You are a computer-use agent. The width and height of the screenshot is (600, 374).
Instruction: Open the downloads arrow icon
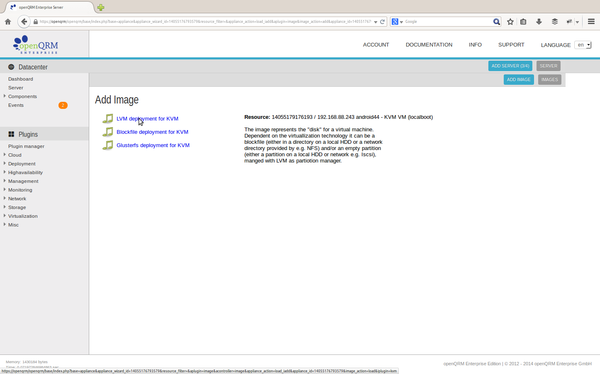click(x=539, y=22)
